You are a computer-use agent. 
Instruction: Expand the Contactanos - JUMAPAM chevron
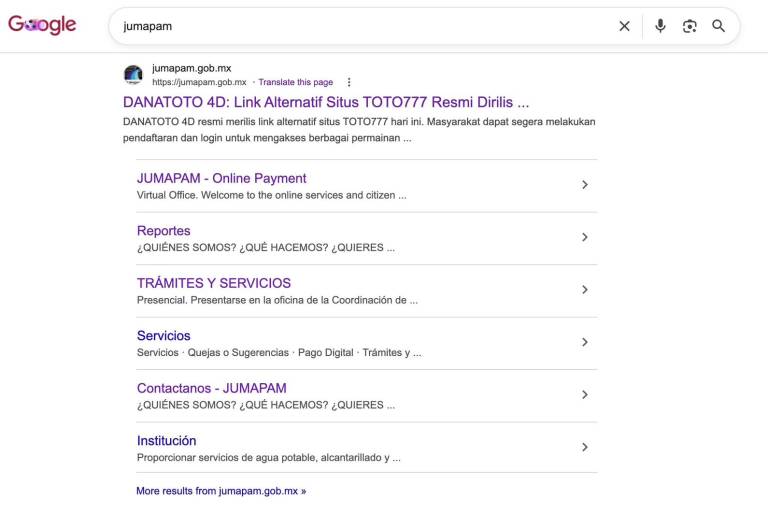coord(585,394)
